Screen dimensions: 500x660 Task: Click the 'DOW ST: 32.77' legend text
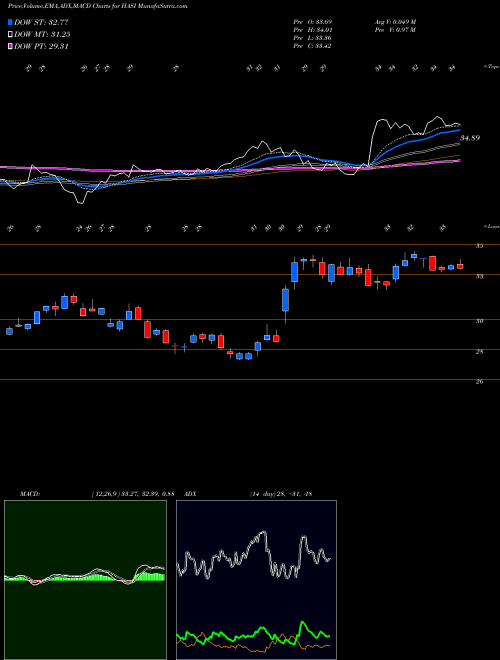click(x=41, y=22)
